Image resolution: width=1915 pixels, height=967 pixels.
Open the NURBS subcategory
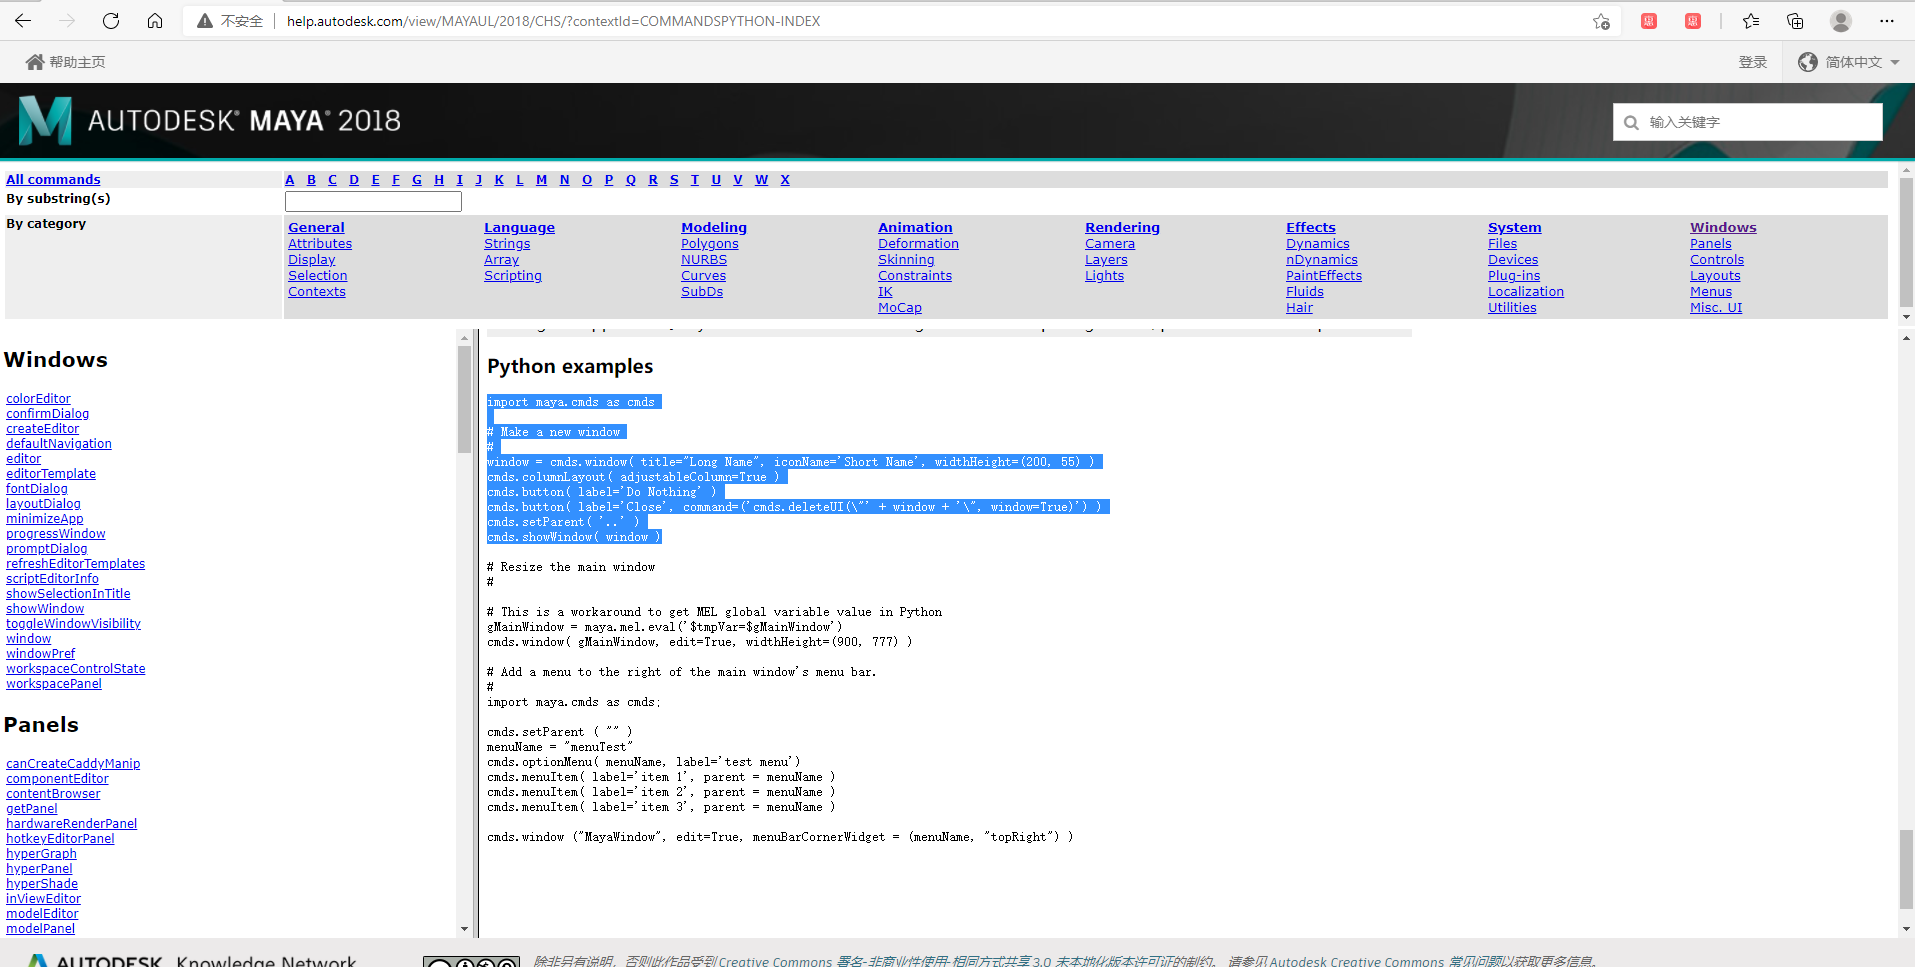coord(704,260)
